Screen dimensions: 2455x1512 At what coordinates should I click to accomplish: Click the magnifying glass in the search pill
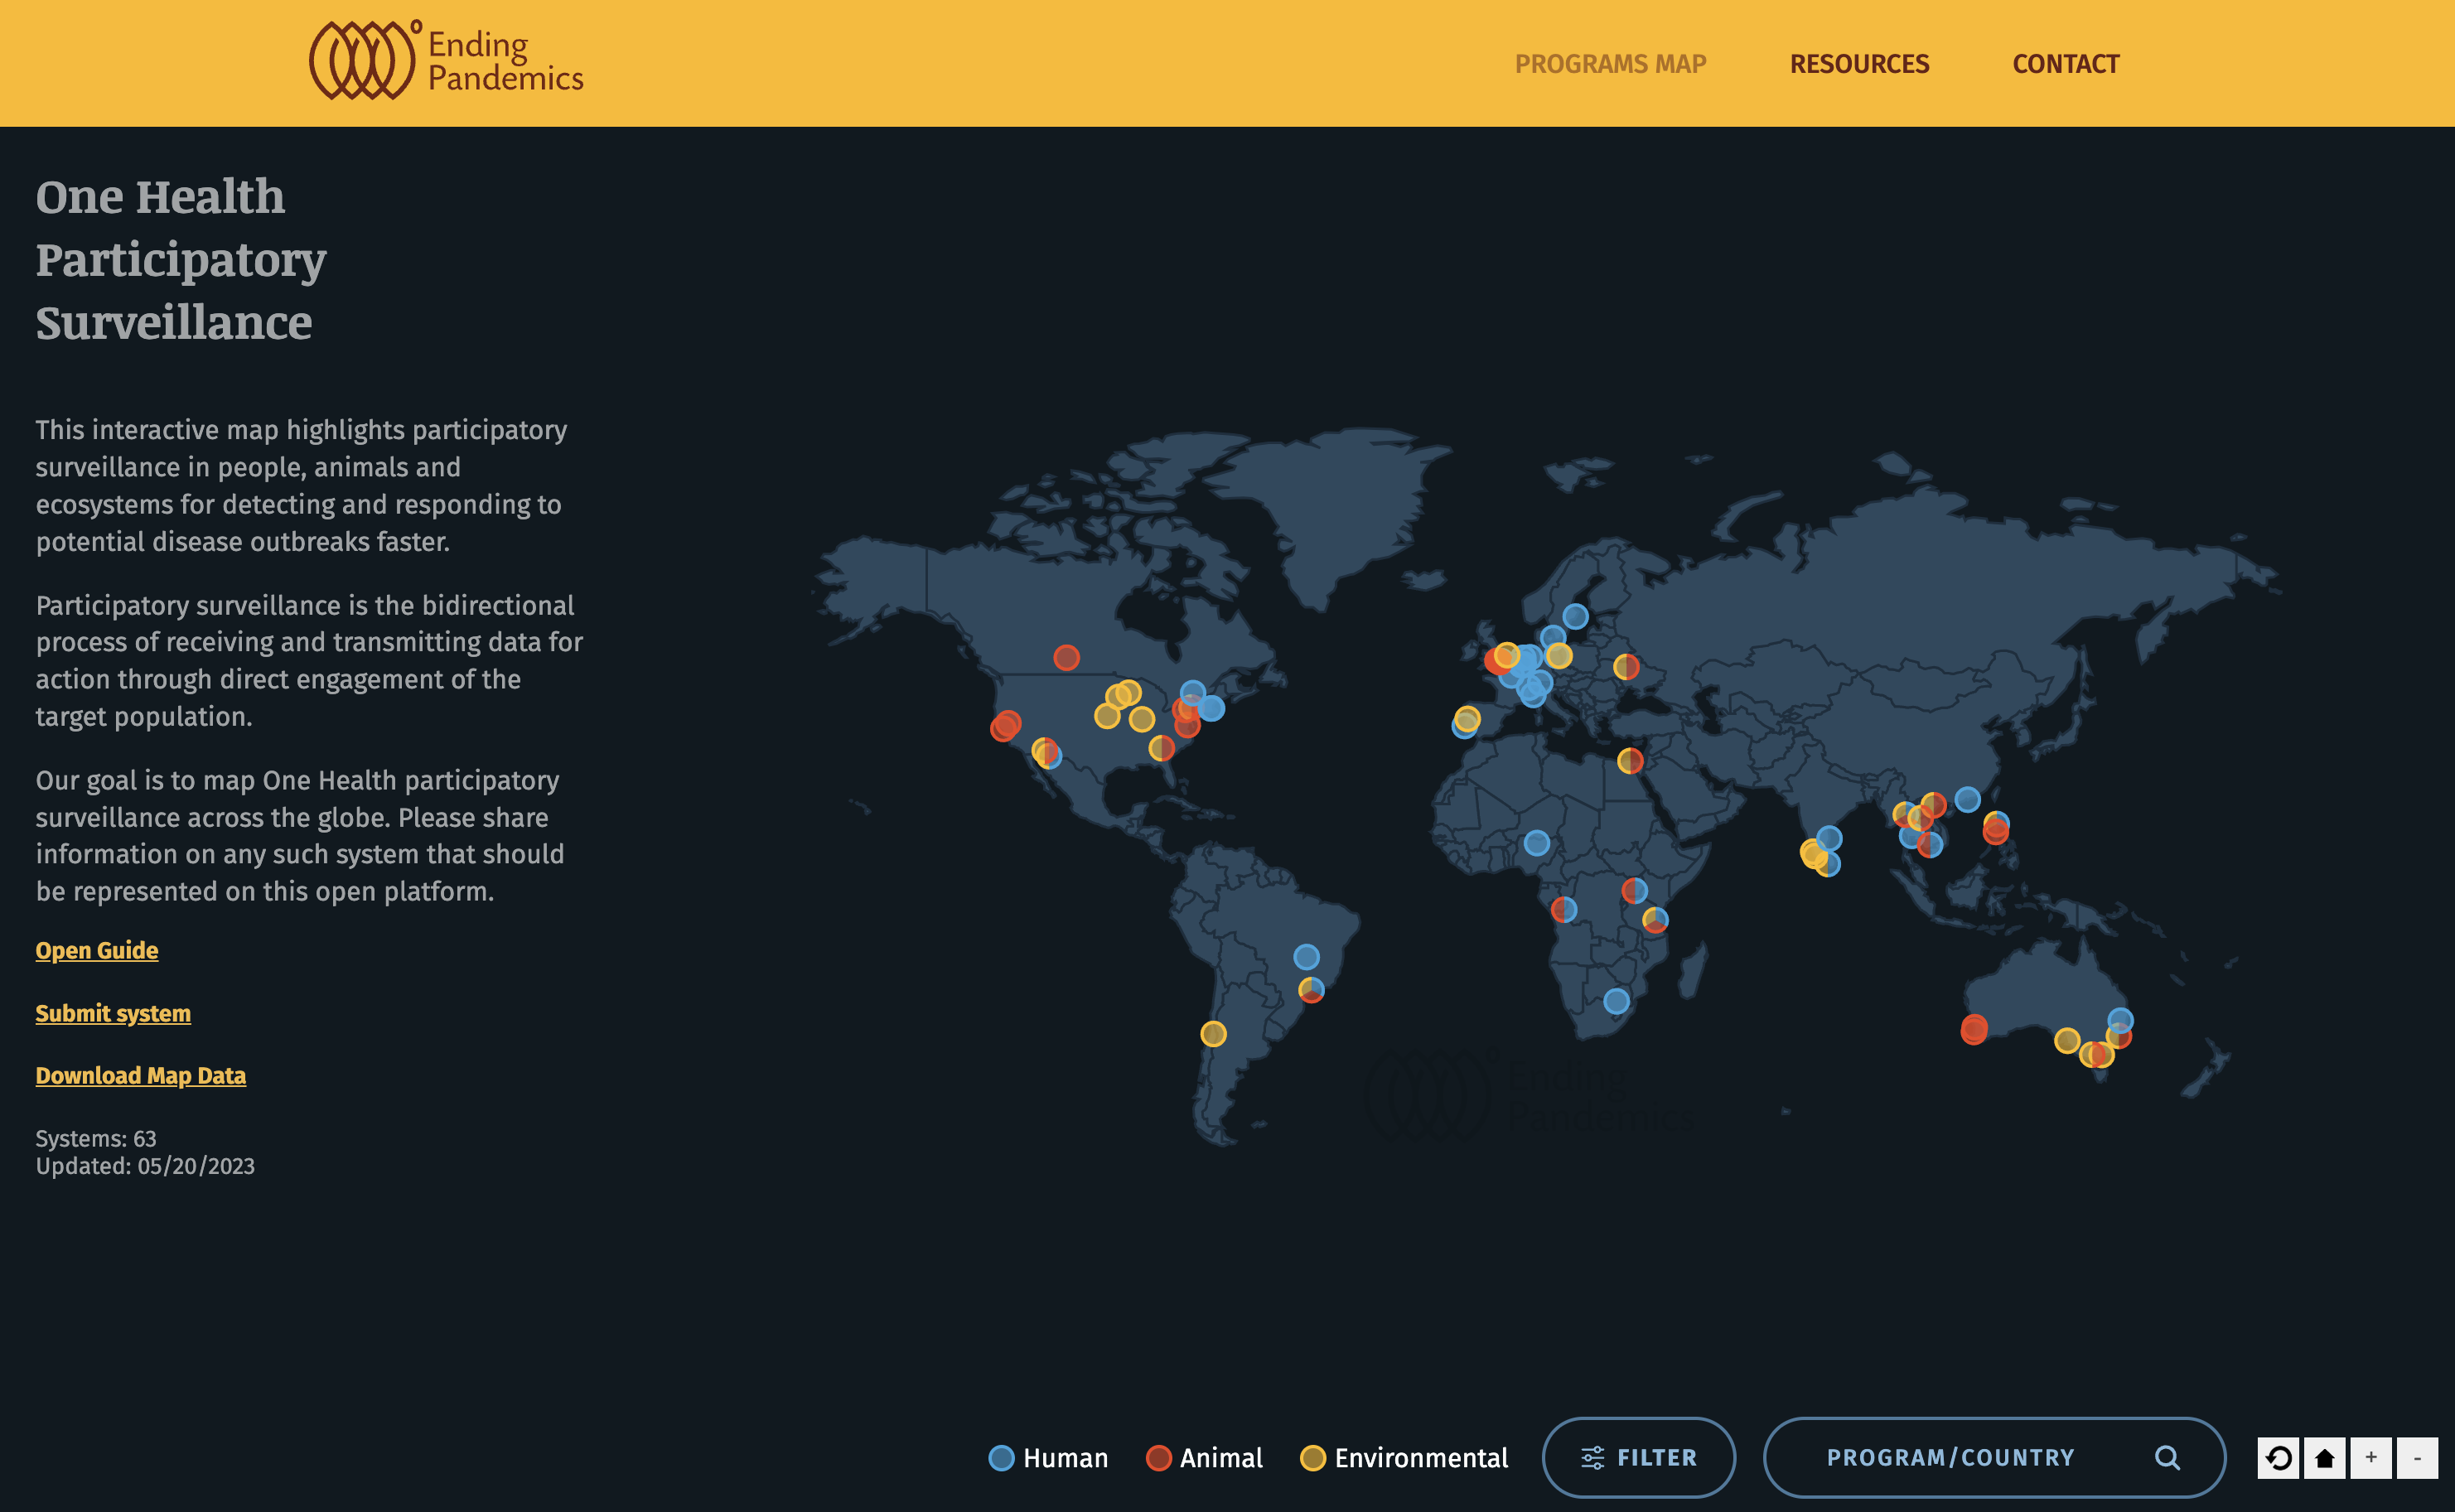coord(2168,1457)
